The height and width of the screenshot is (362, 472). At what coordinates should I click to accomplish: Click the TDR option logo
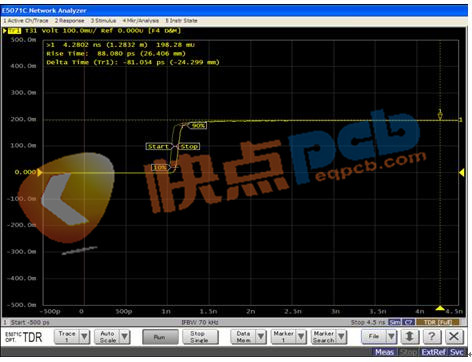tap(24, 337)
